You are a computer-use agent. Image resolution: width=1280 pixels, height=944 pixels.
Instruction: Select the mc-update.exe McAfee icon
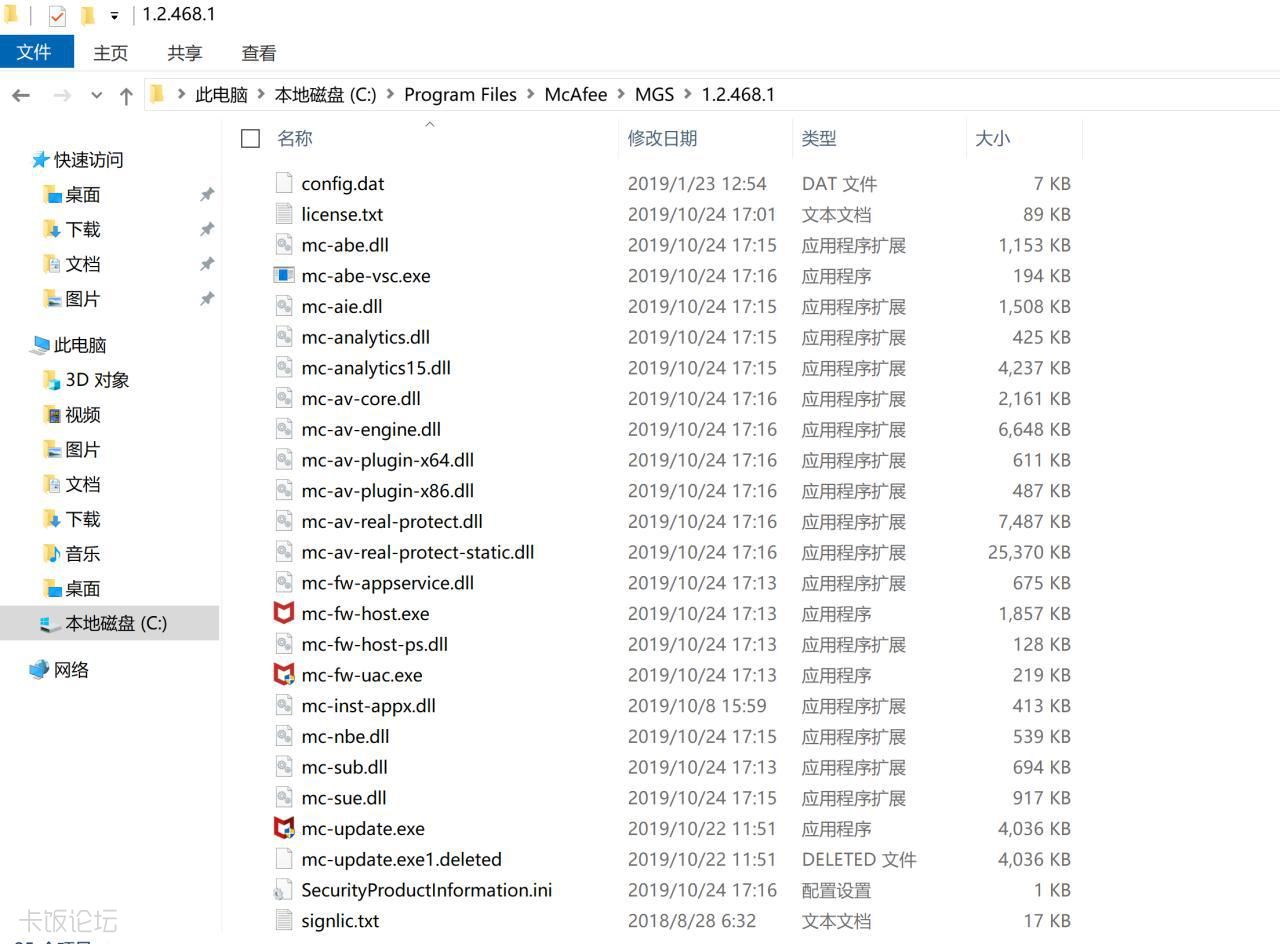tap(284, 828)
